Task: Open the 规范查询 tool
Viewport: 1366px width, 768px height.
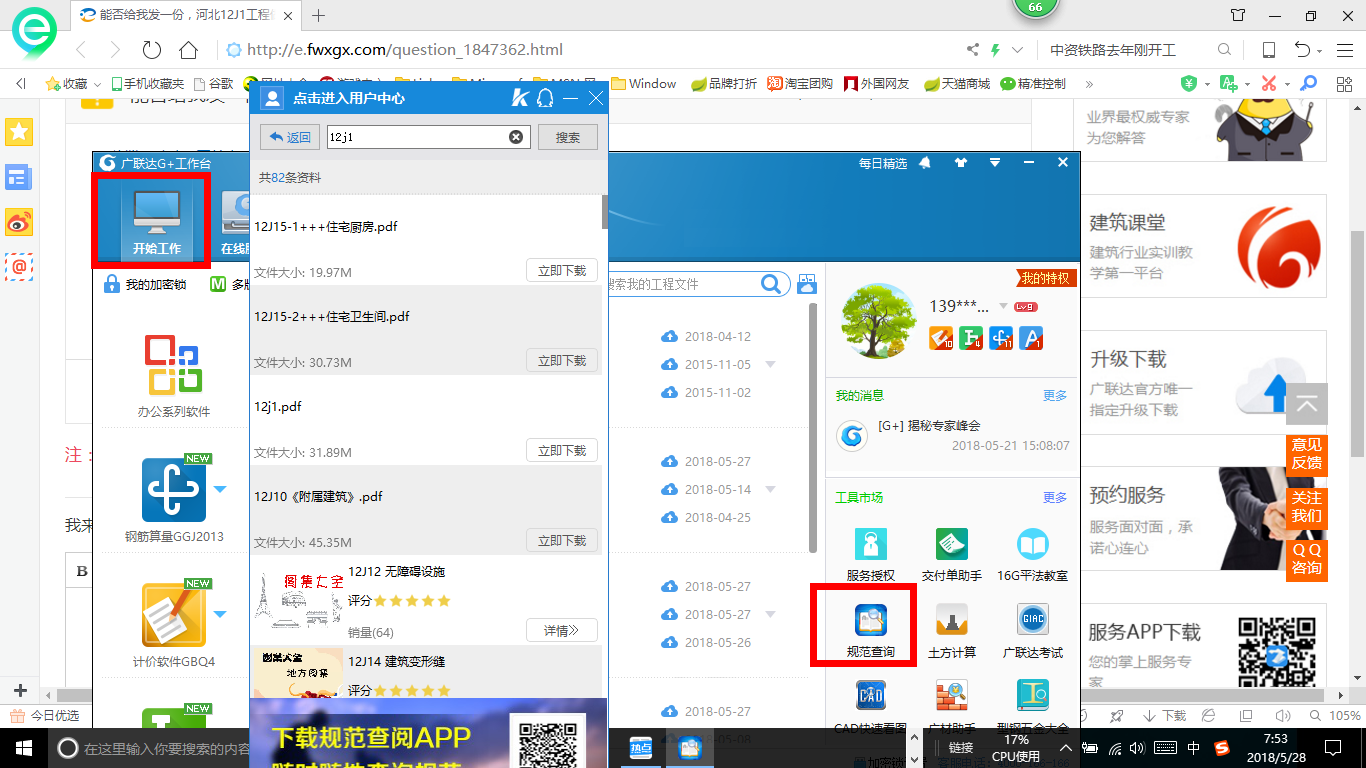Action: coord(870,632)
